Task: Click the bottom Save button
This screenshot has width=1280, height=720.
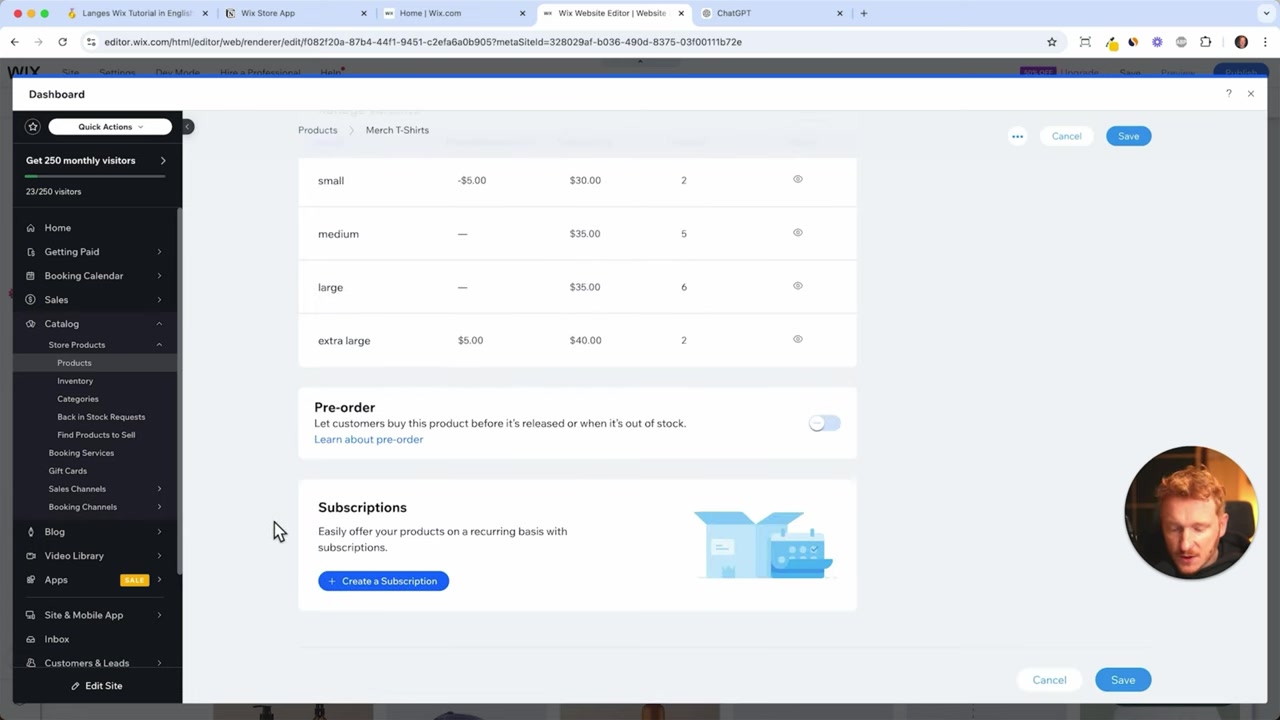Action: pos(1123,680)
